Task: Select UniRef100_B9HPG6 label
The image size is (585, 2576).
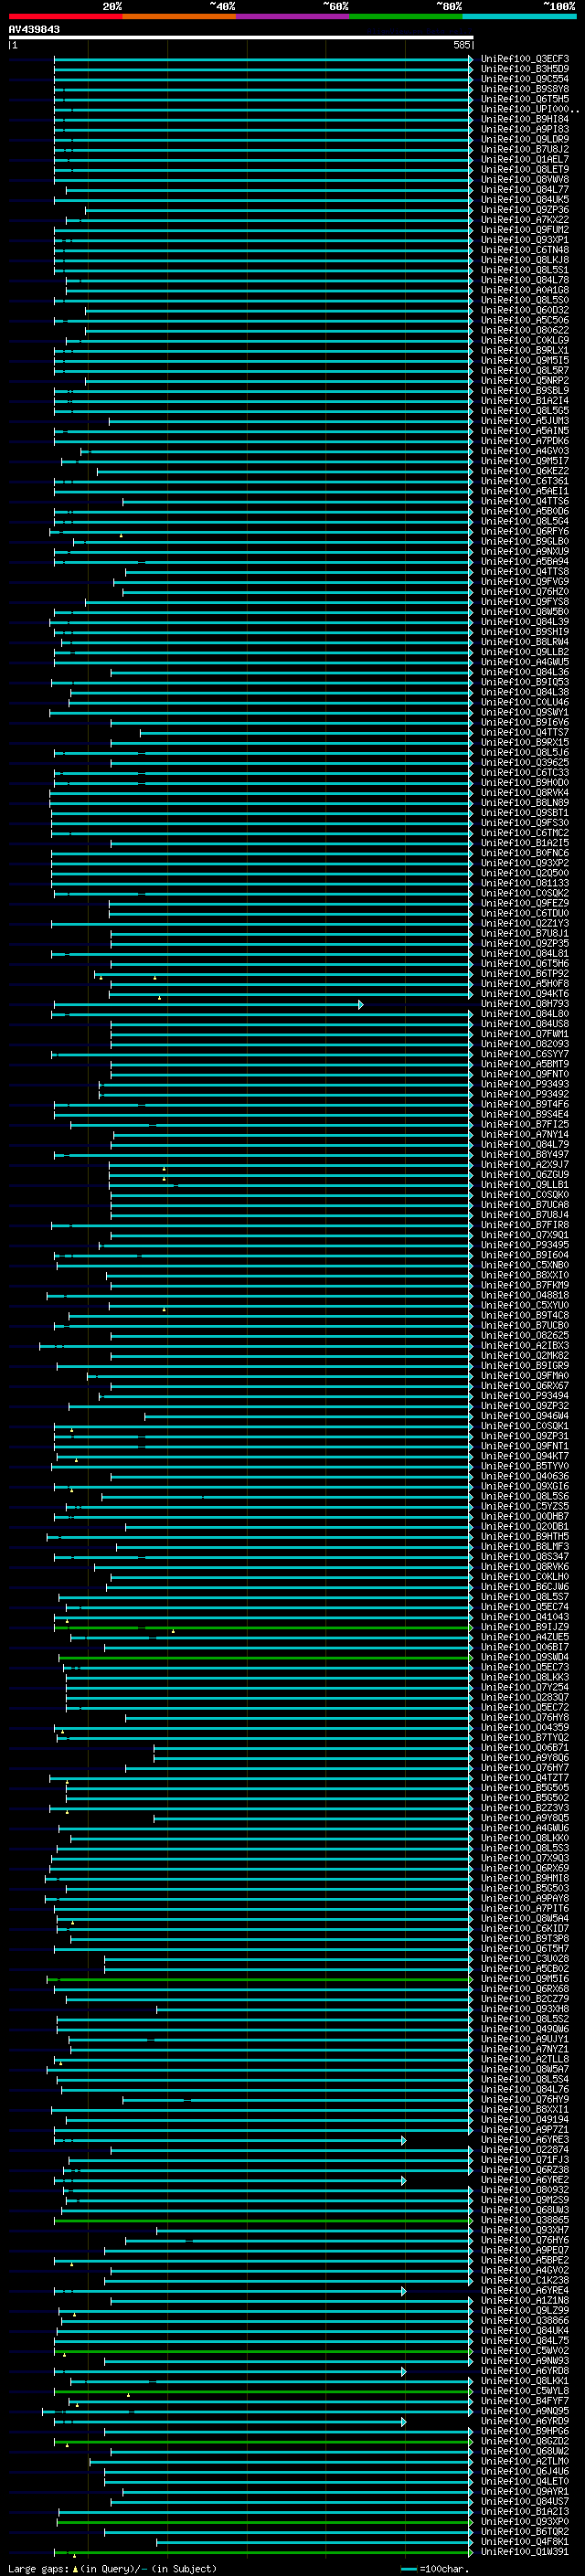Action: [x=524, y=2431]
